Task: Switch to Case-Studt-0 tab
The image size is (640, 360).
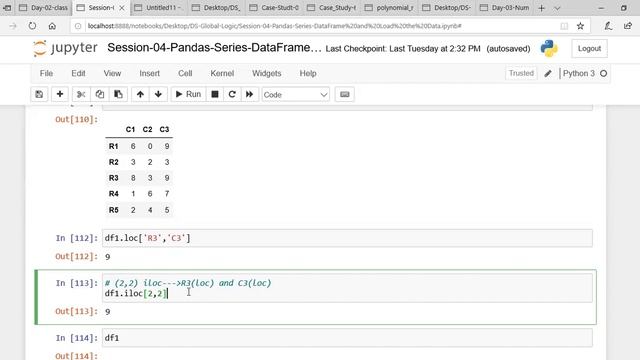Action: click(x=274, y=8)
